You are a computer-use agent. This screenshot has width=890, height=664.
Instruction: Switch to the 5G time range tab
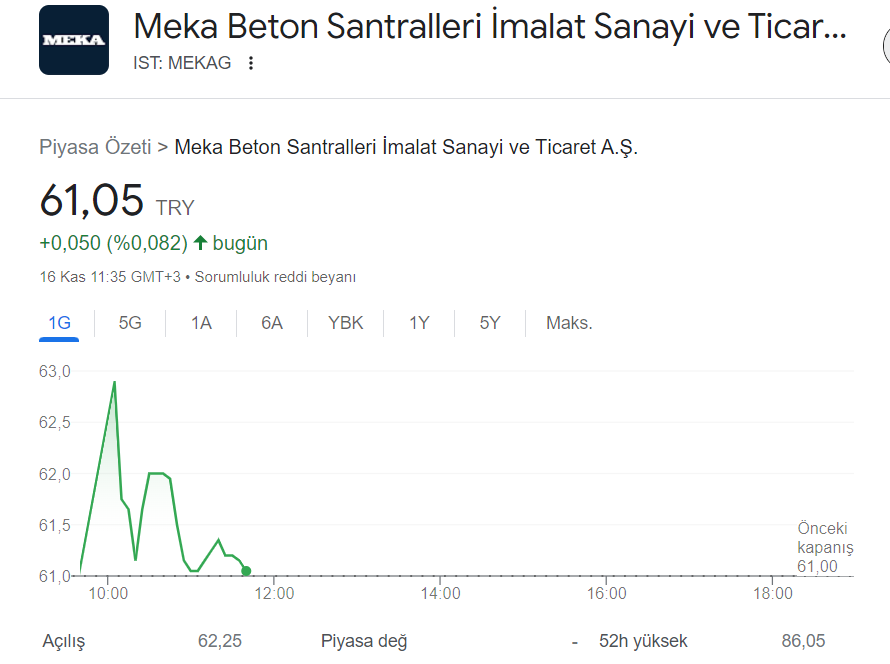(x=130, y=323)
